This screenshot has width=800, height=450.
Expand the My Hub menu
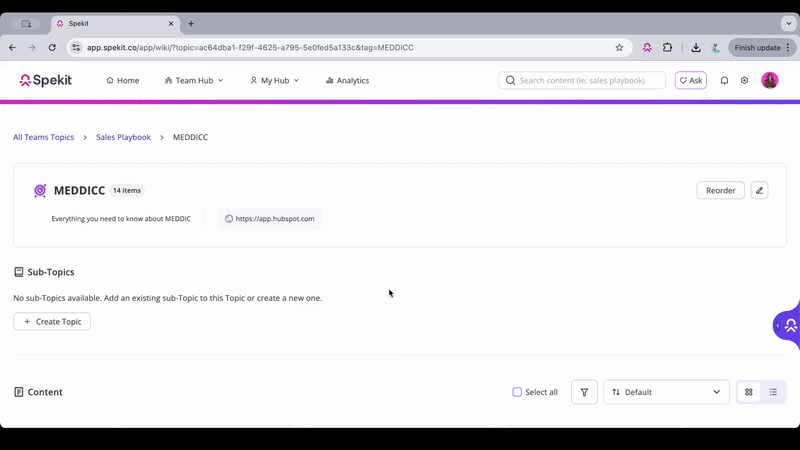click(x=274, y=81)
